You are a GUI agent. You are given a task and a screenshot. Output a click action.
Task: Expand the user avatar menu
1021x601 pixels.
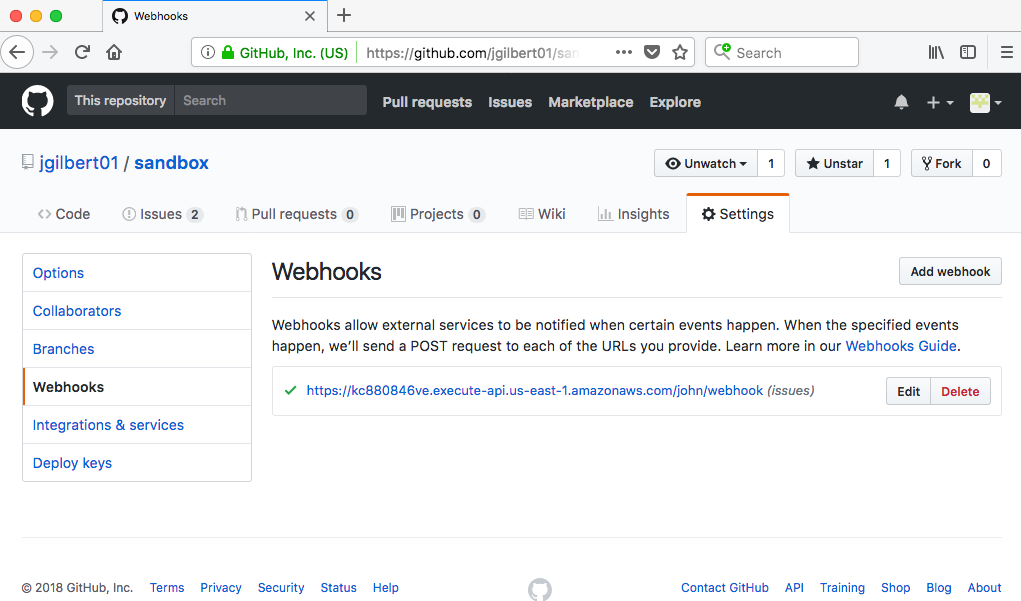(985, 102)
